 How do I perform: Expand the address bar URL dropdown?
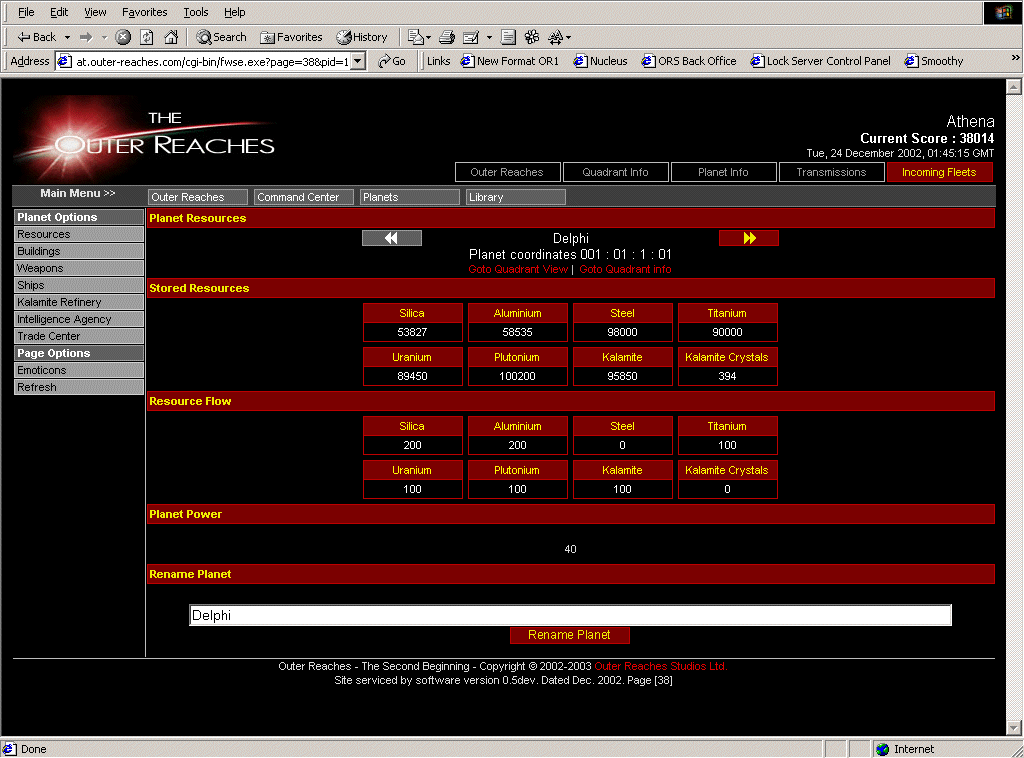click(359, 61)
